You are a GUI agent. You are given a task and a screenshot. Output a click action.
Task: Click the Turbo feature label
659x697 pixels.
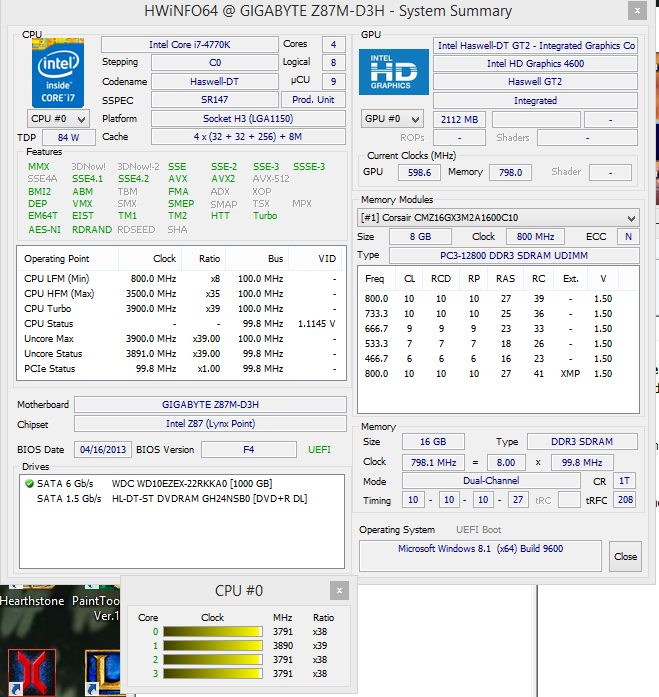265,216
